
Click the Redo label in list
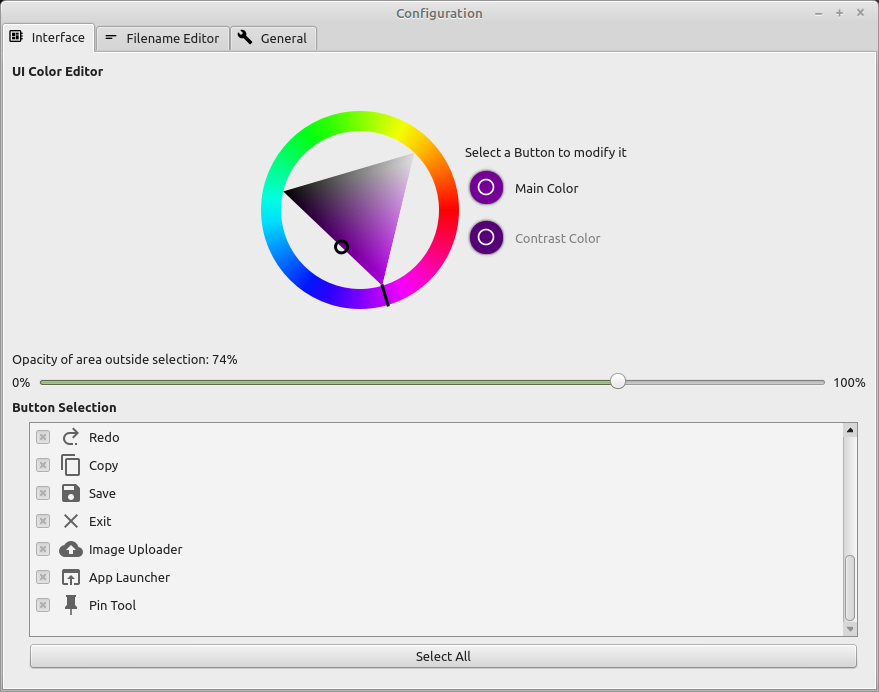104,437
